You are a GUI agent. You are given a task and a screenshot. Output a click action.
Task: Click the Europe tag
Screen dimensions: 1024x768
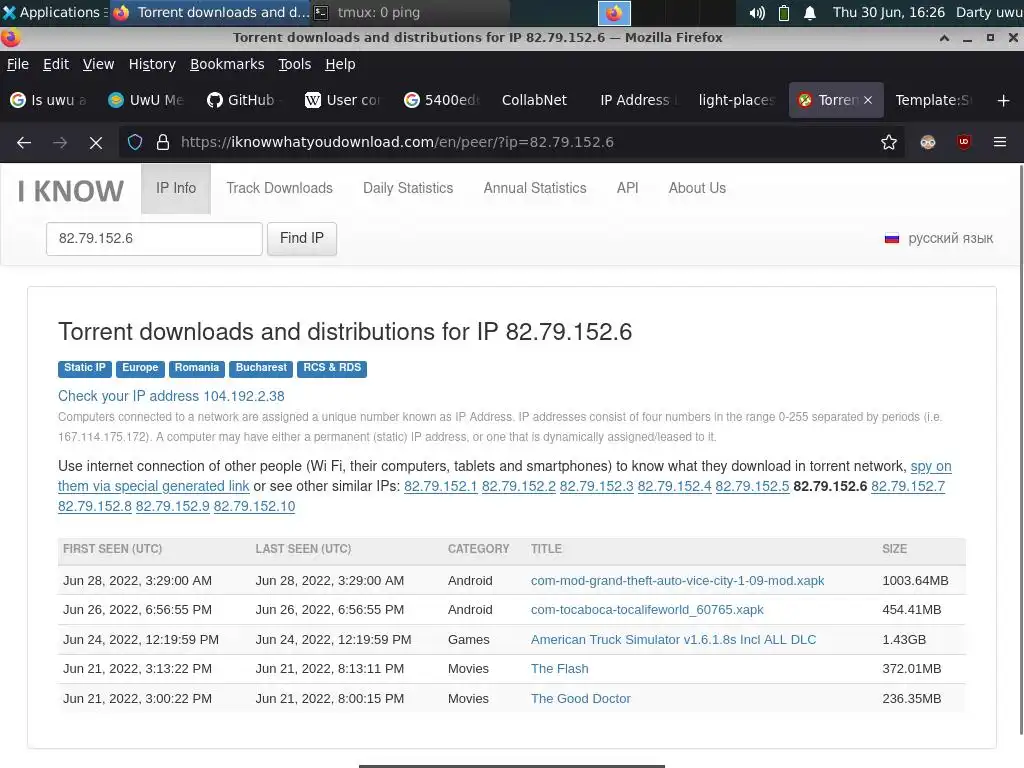[x=140, y=368]
